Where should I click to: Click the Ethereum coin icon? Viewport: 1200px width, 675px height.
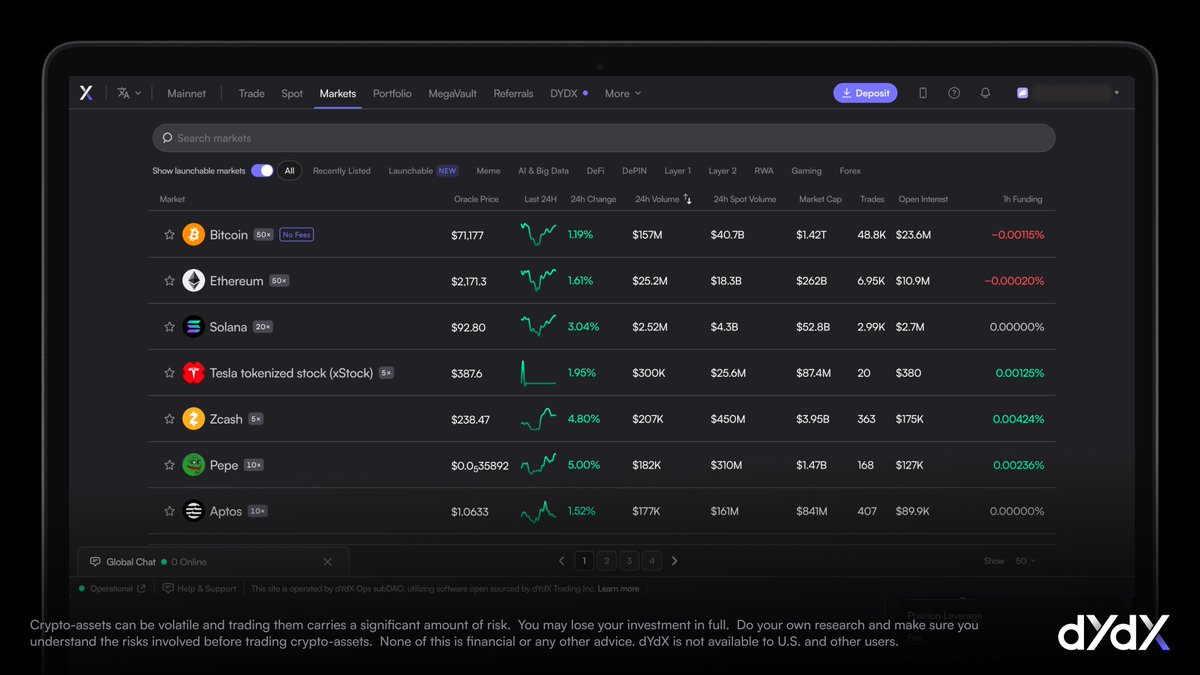point(193,281)
